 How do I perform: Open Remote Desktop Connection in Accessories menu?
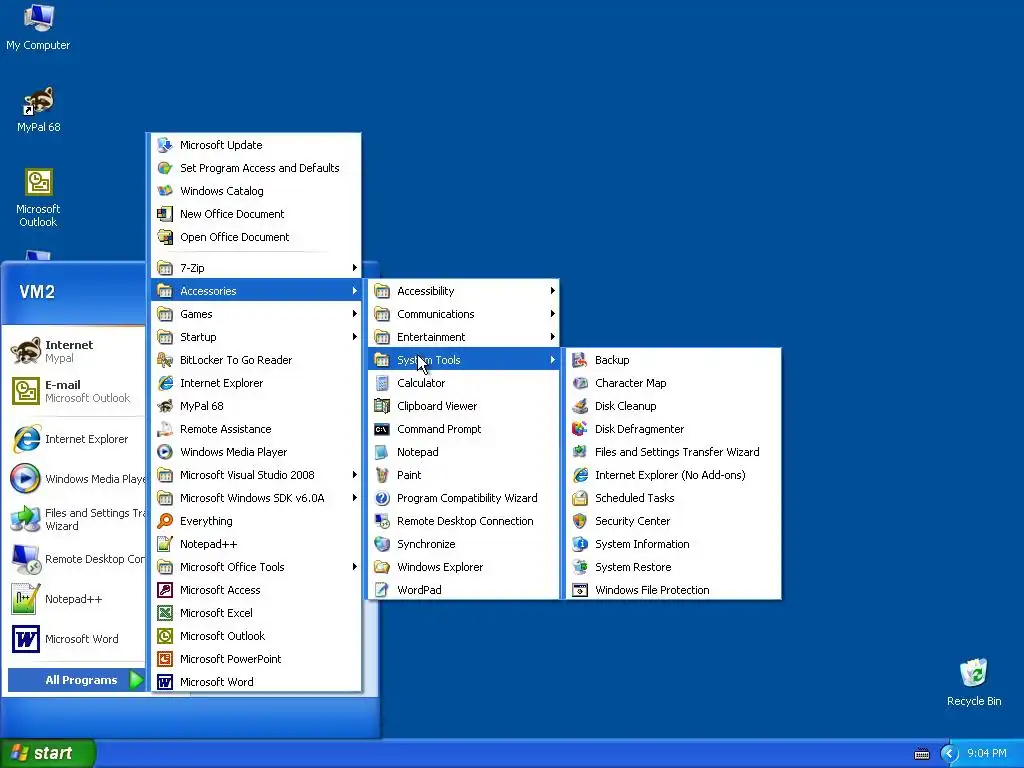point(464,521)
